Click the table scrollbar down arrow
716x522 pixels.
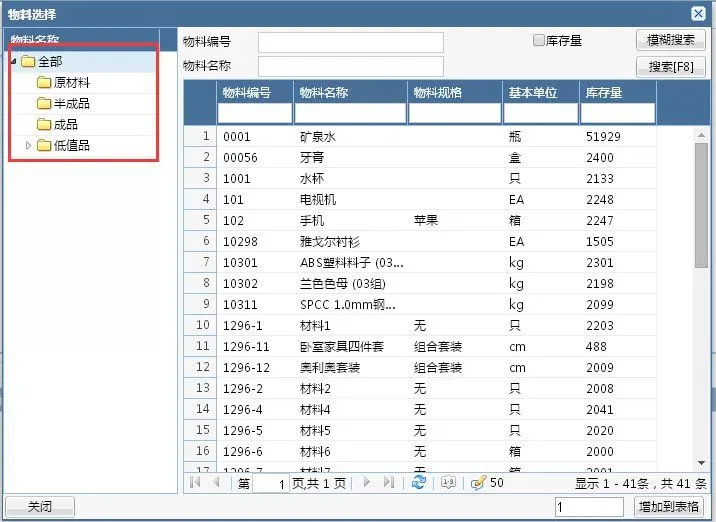(701, 463)
